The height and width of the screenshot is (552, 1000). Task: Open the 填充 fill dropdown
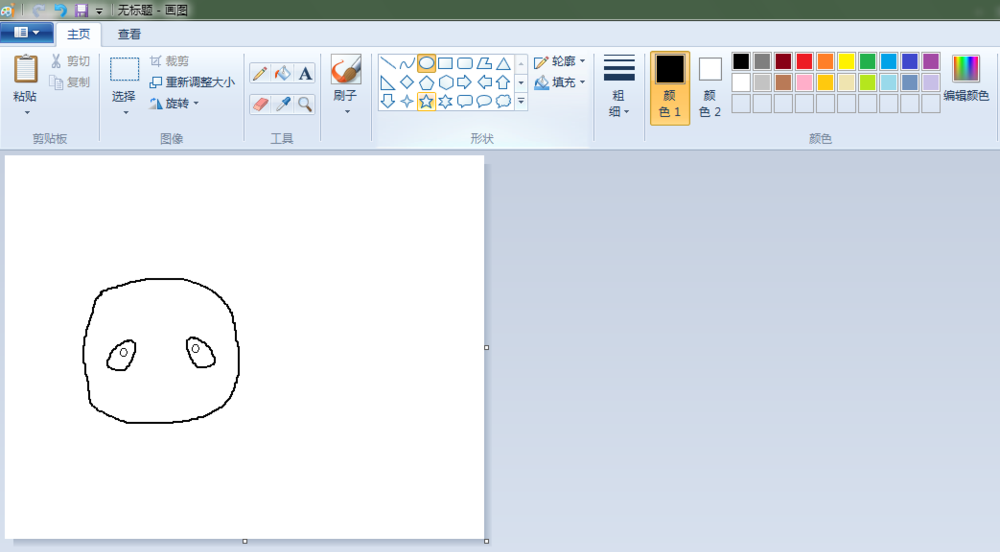point(560,82)
